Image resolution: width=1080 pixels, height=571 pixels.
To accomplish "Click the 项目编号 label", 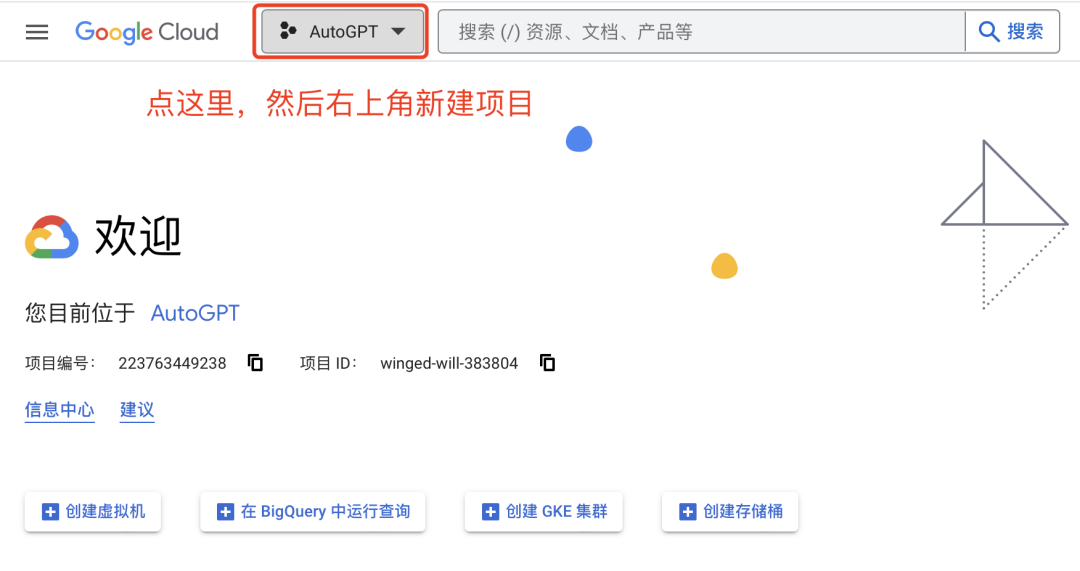I will point(61,364).
